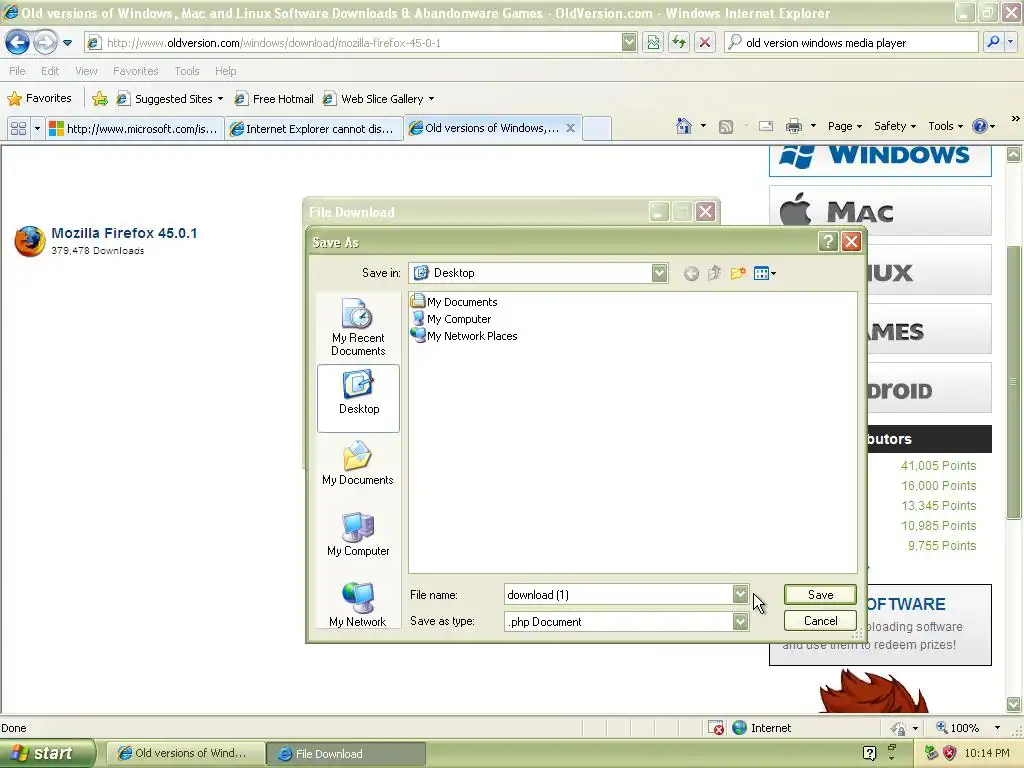Click the Home icon in command bar
Viewport: 1024px width, 768px height.
(x=684, y=126)
